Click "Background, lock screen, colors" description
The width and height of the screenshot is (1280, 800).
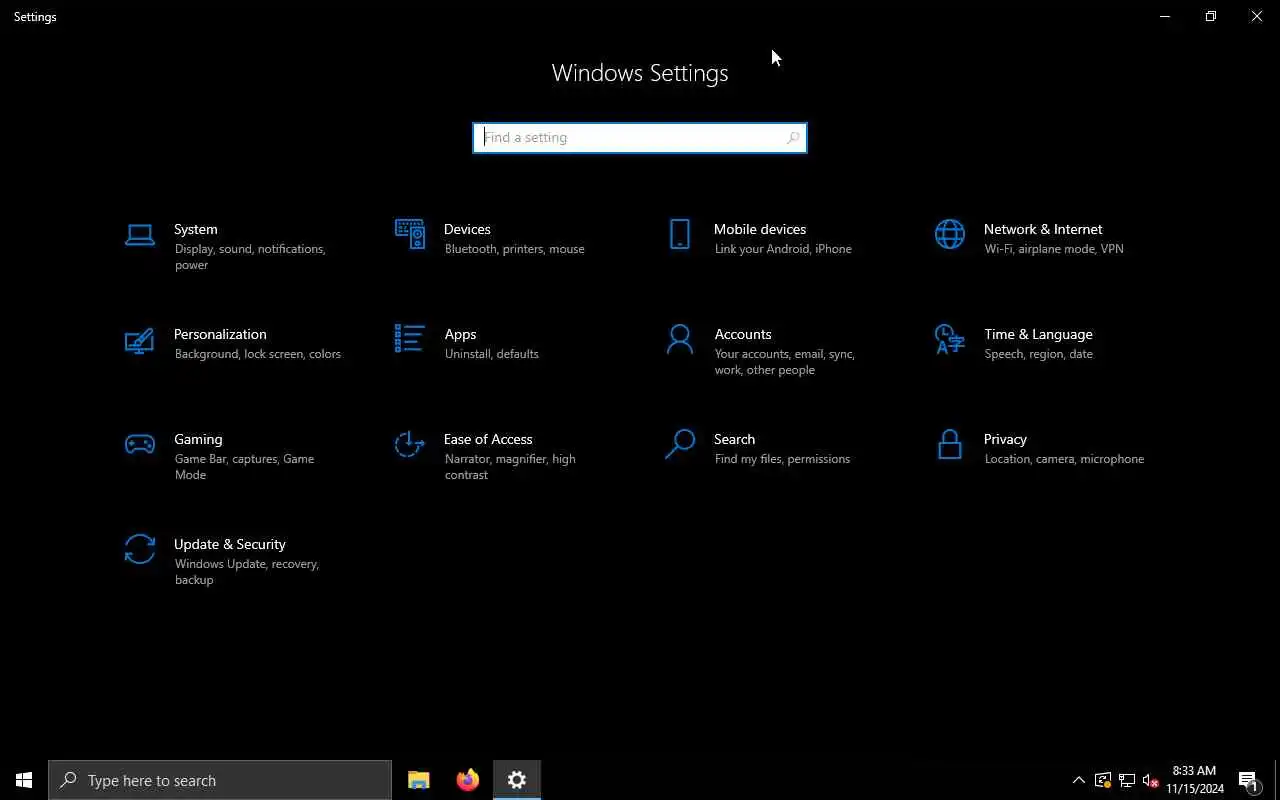(x=257, y=354)
